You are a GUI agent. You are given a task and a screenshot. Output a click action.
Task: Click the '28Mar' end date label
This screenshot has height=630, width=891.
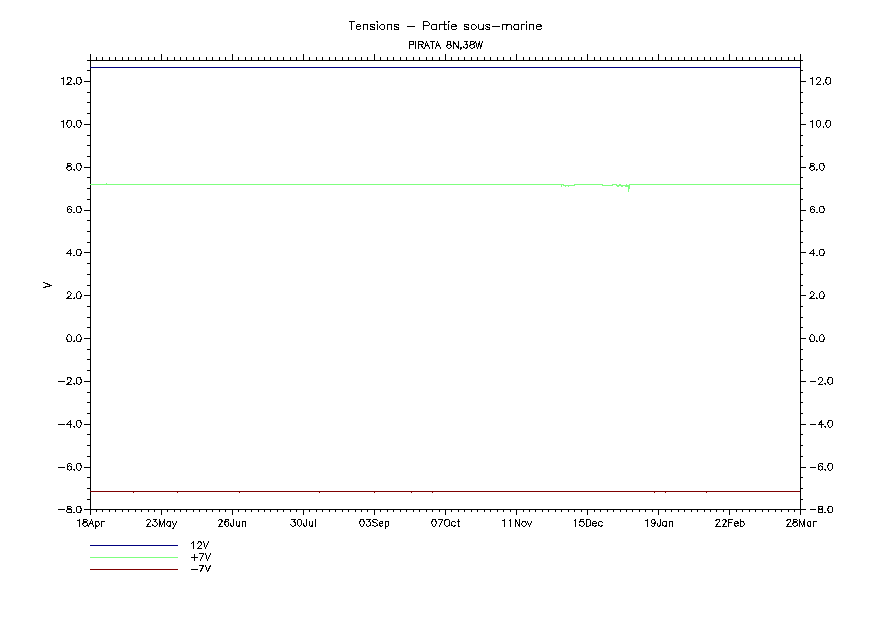click(x=800, y=523)
